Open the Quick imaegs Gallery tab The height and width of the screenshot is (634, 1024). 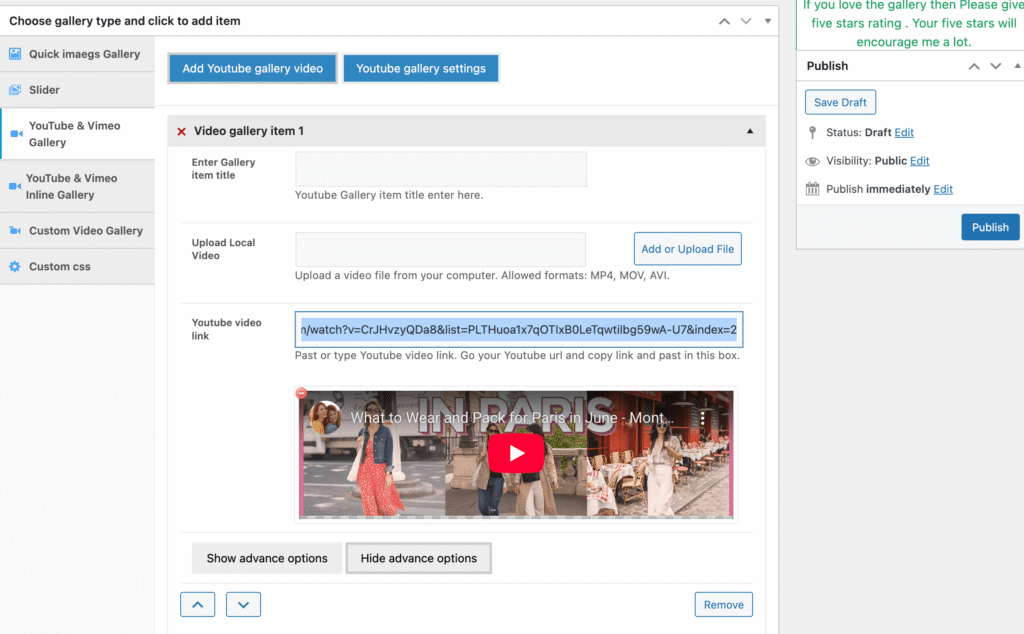(84, 54)
